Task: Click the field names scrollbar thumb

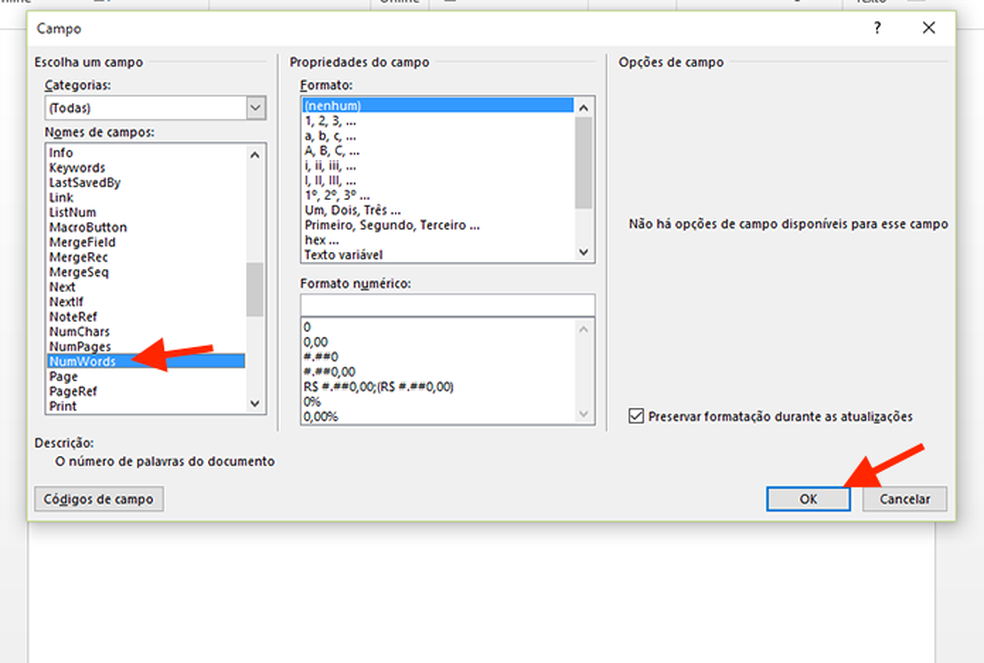Action: tap(255, 289)
